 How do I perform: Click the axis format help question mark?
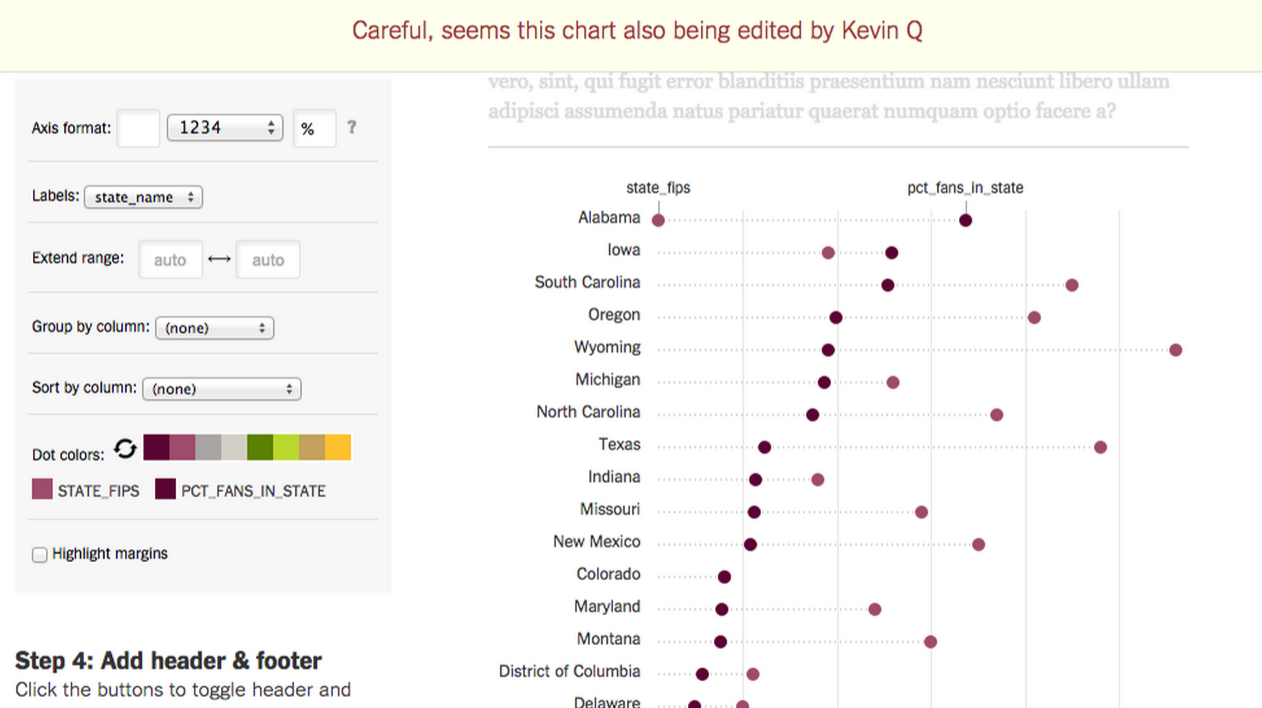[x=351, y=127]
